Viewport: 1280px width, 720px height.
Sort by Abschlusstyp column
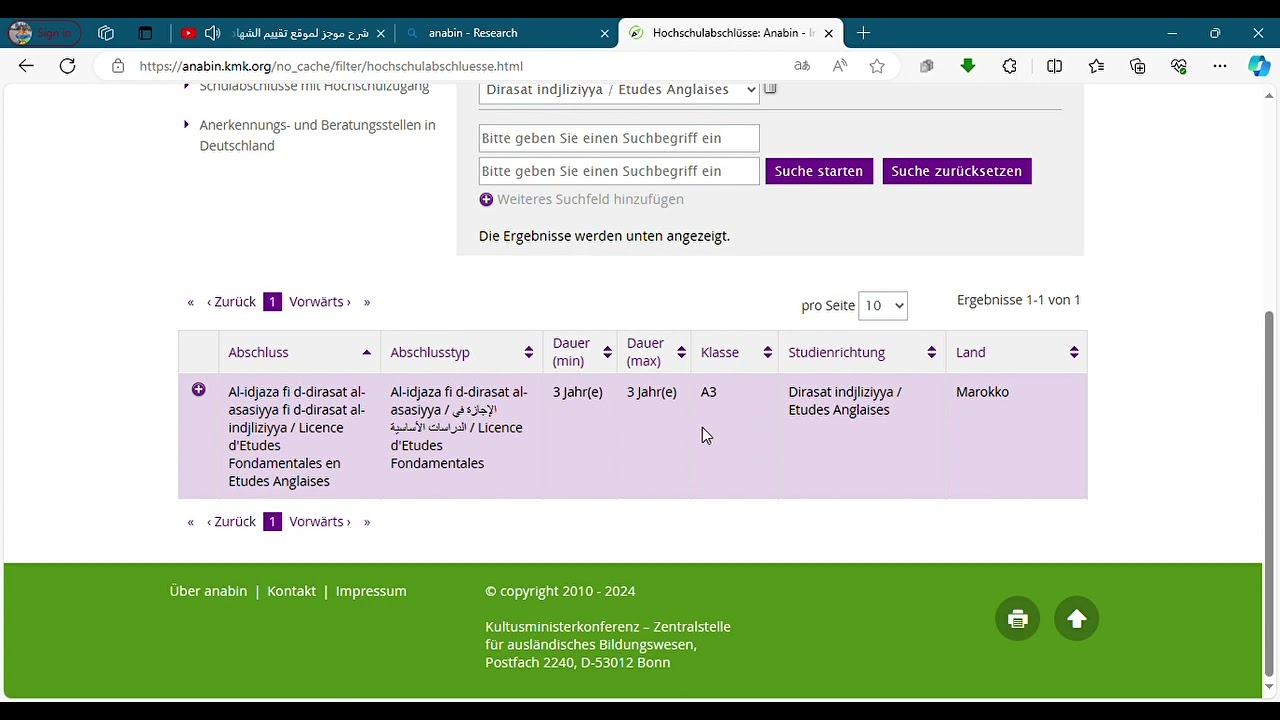tap(461, 352)
